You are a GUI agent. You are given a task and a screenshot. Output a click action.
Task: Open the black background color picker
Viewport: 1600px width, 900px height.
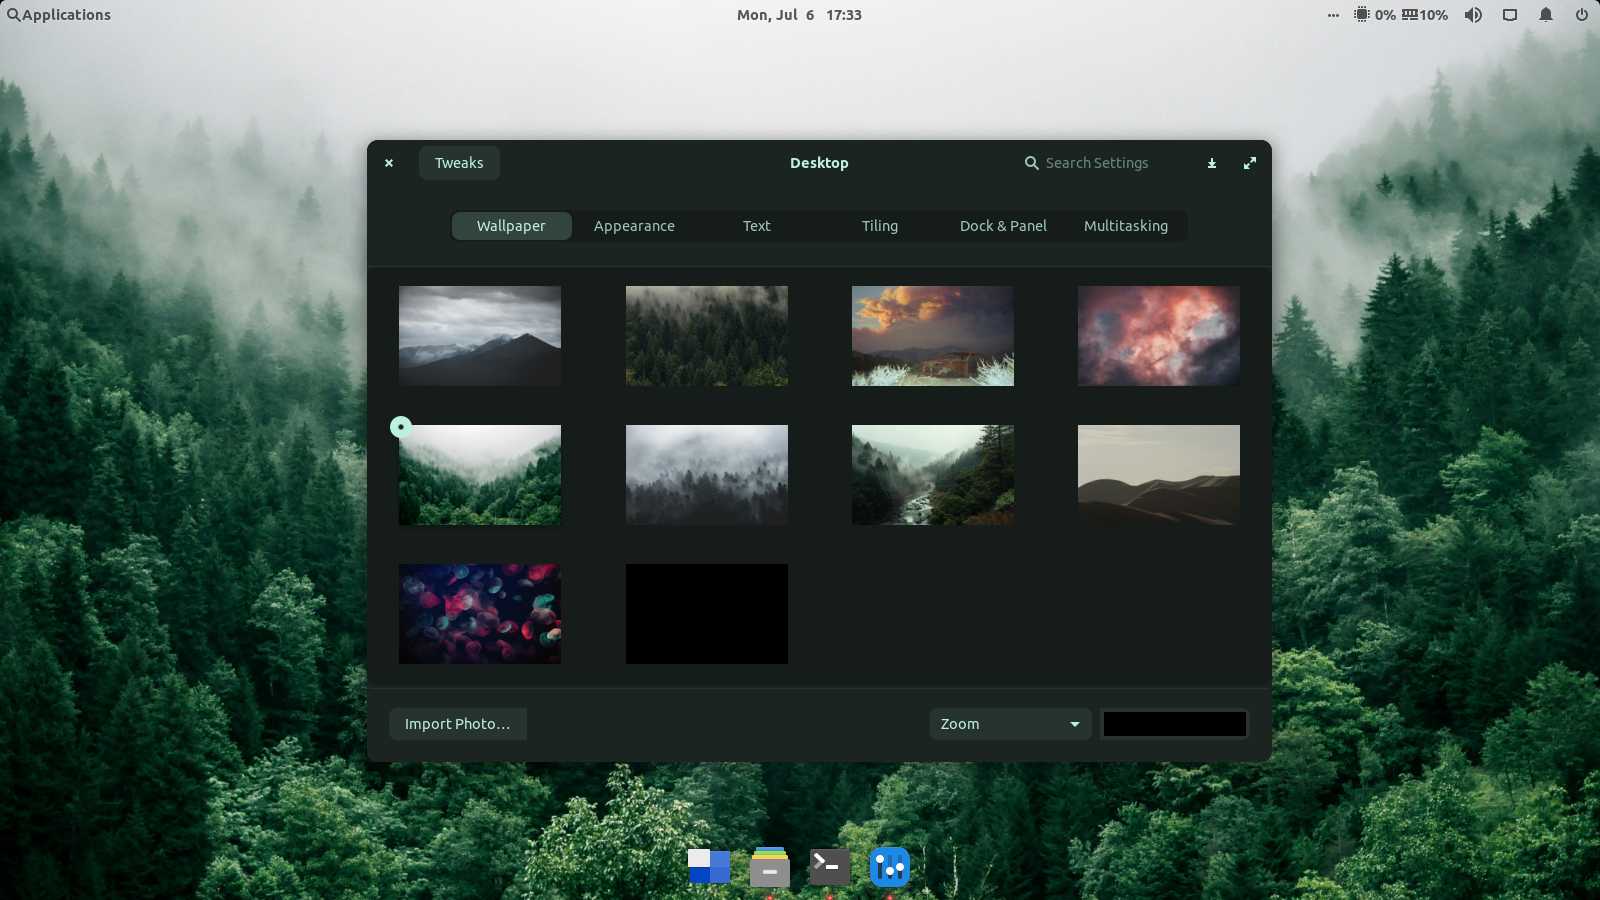pyautogui.click(x=1174, y=724)
